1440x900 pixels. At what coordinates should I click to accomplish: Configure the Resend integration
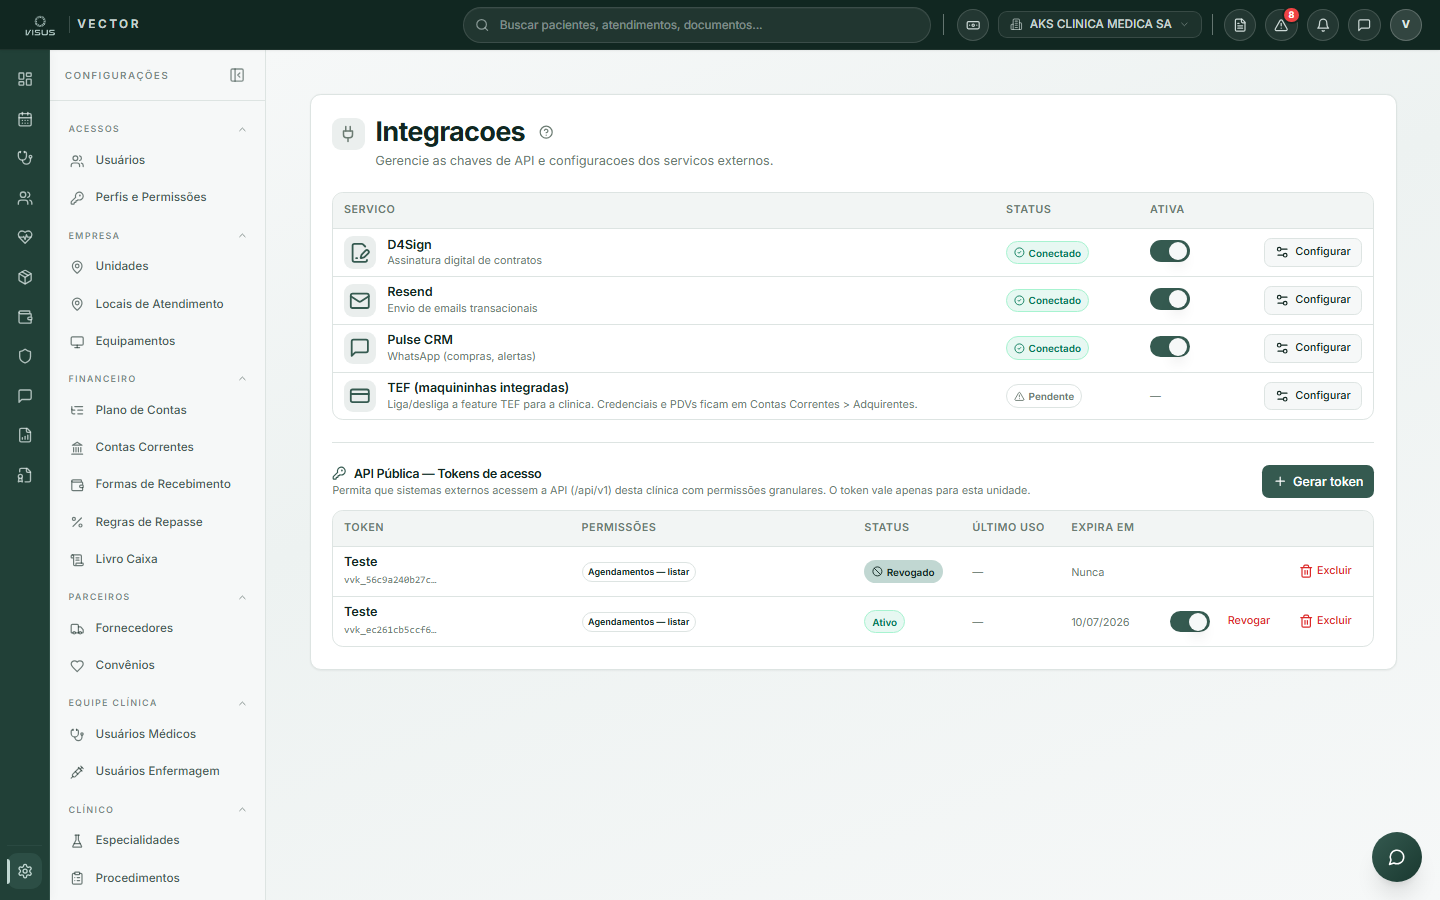point(1313,300)
